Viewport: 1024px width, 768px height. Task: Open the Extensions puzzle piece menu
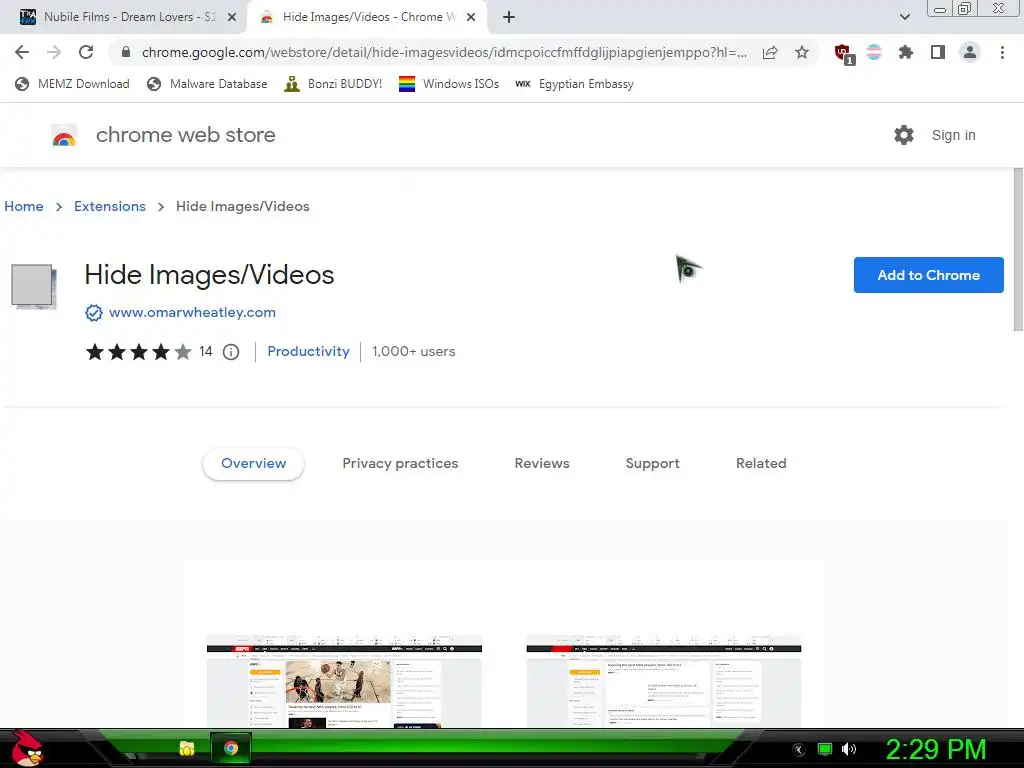point(905,52)
